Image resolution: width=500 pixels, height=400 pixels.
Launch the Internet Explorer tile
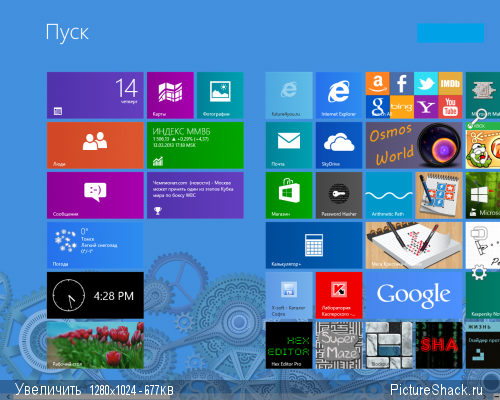tap(339, 95)
